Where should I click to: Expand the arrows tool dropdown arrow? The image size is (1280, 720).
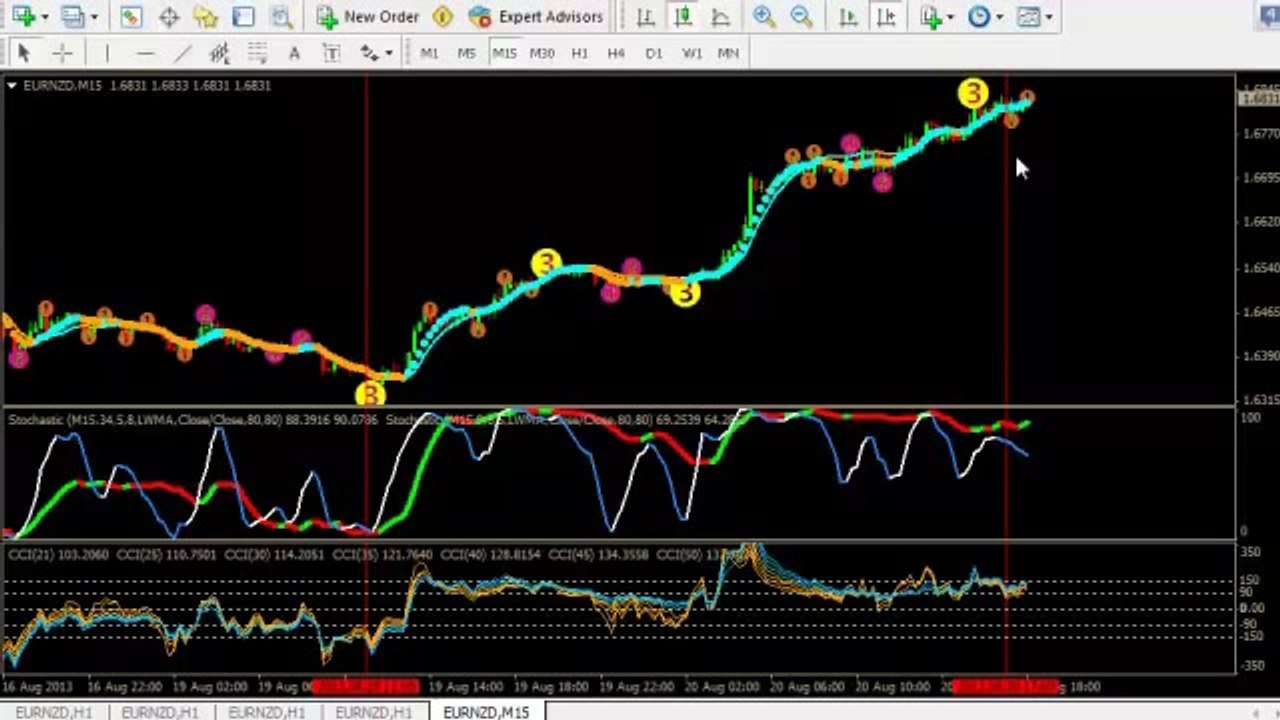coord(388,54)
